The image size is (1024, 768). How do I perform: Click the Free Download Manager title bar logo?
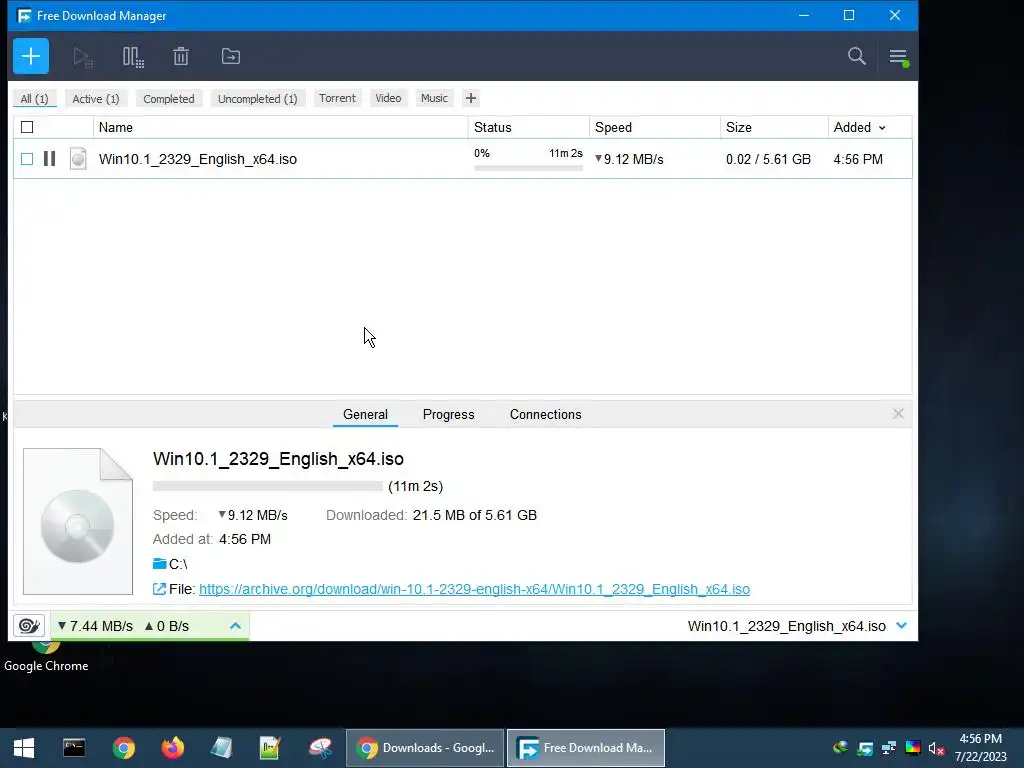point(24,16)
